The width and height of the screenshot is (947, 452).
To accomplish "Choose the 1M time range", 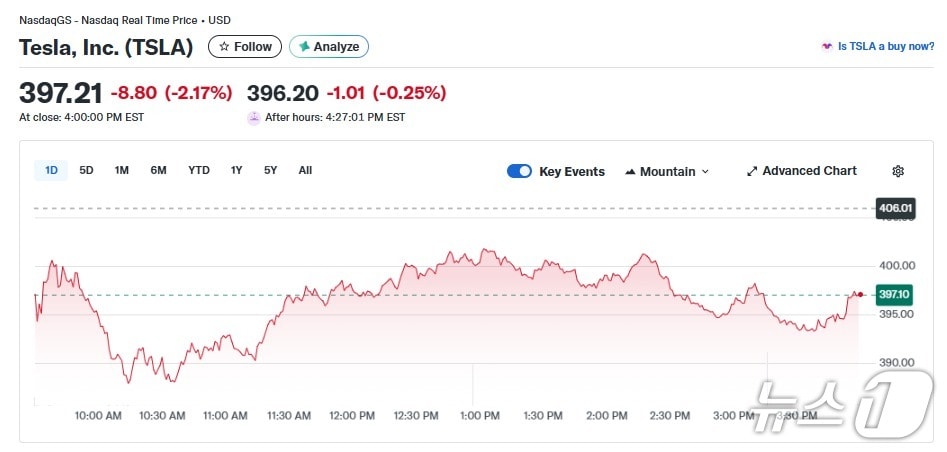I will [121, 170].
